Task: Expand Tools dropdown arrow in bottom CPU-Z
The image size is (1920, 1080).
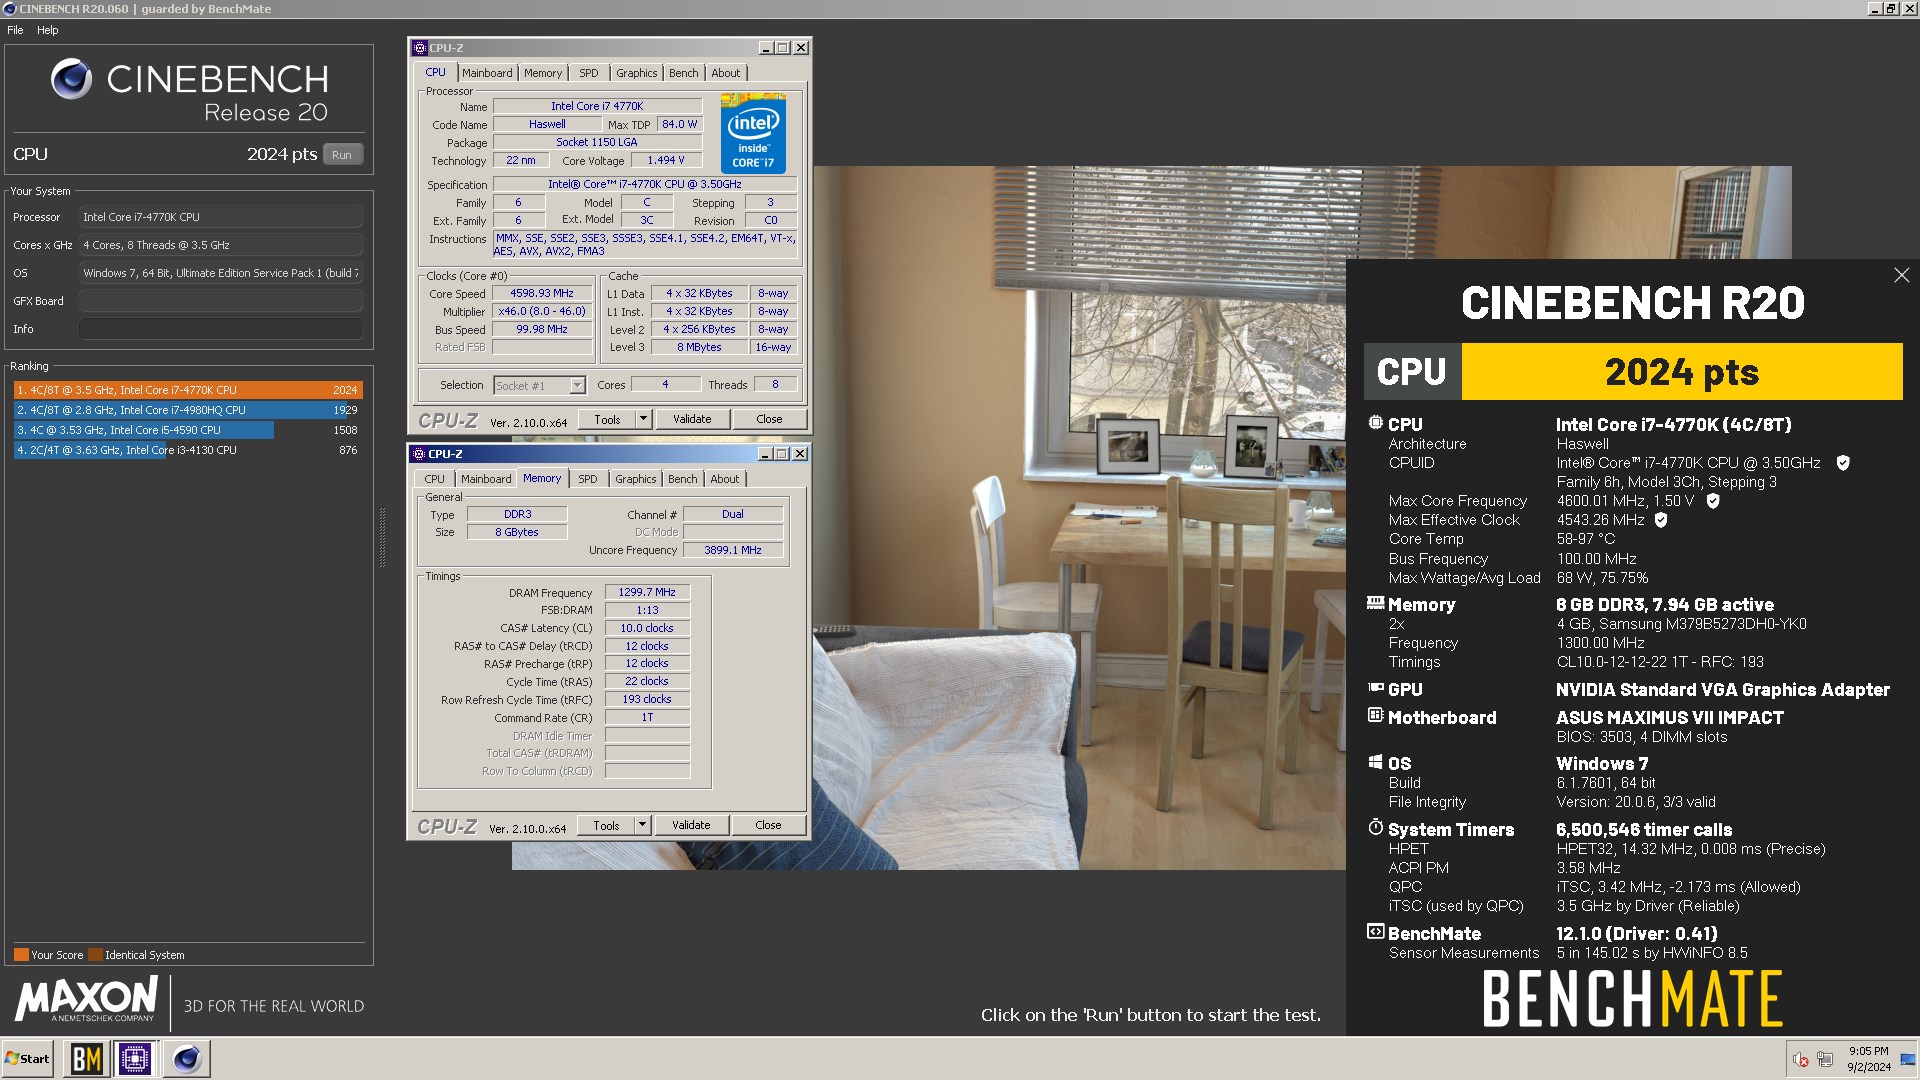Action: coord(642,825)
